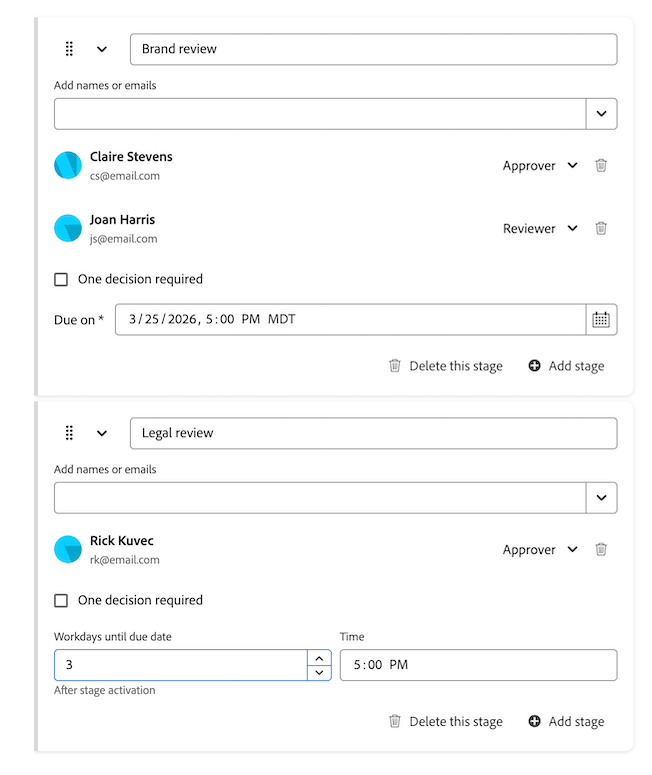The image size is (652, 775).
Task: Open names dropdown arrow in Legal review
Action: (601, 498)
